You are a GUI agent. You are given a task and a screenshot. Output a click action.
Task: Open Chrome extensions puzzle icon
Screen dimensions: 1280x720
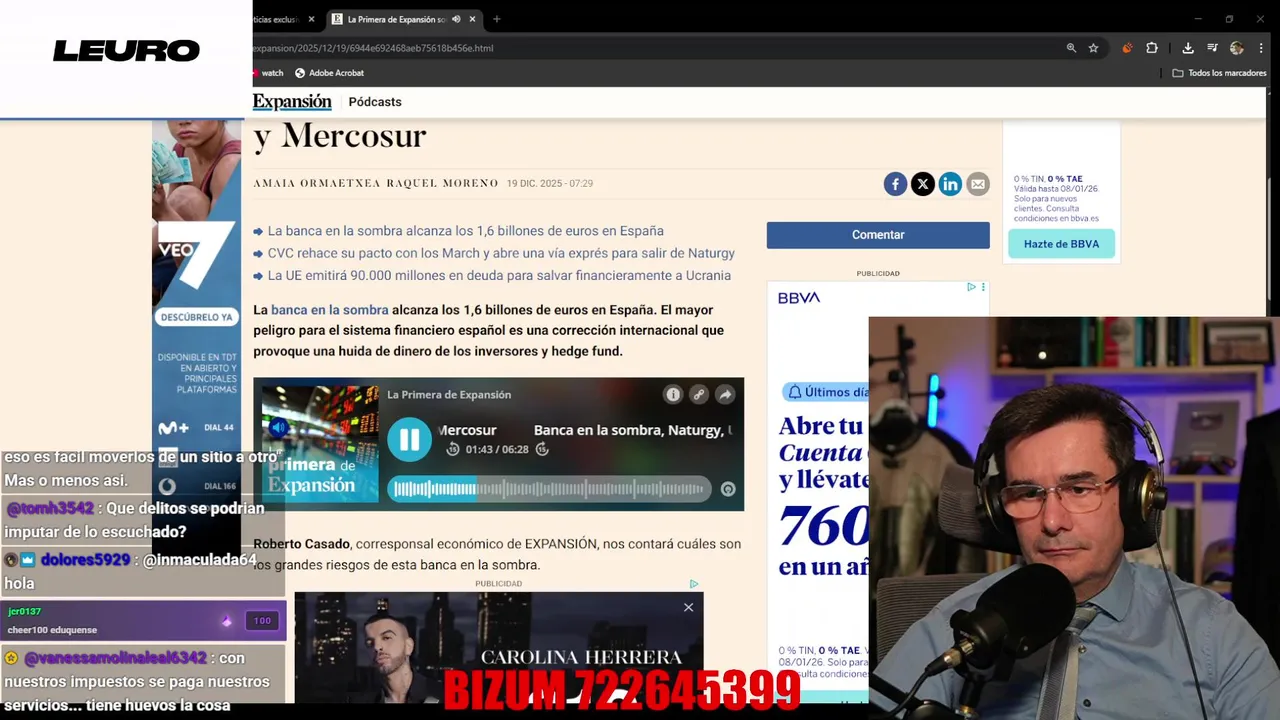pos(1152,48)
